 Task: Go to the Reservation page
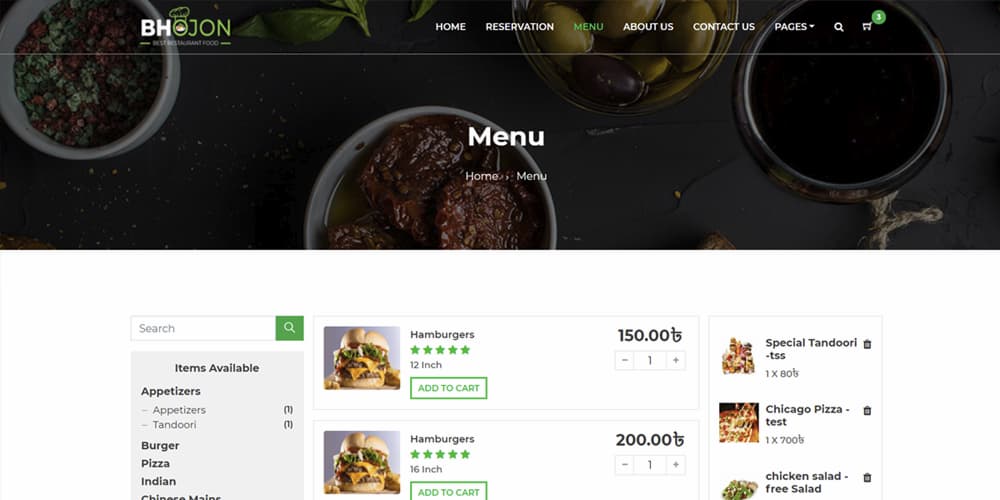pos(519,27)
